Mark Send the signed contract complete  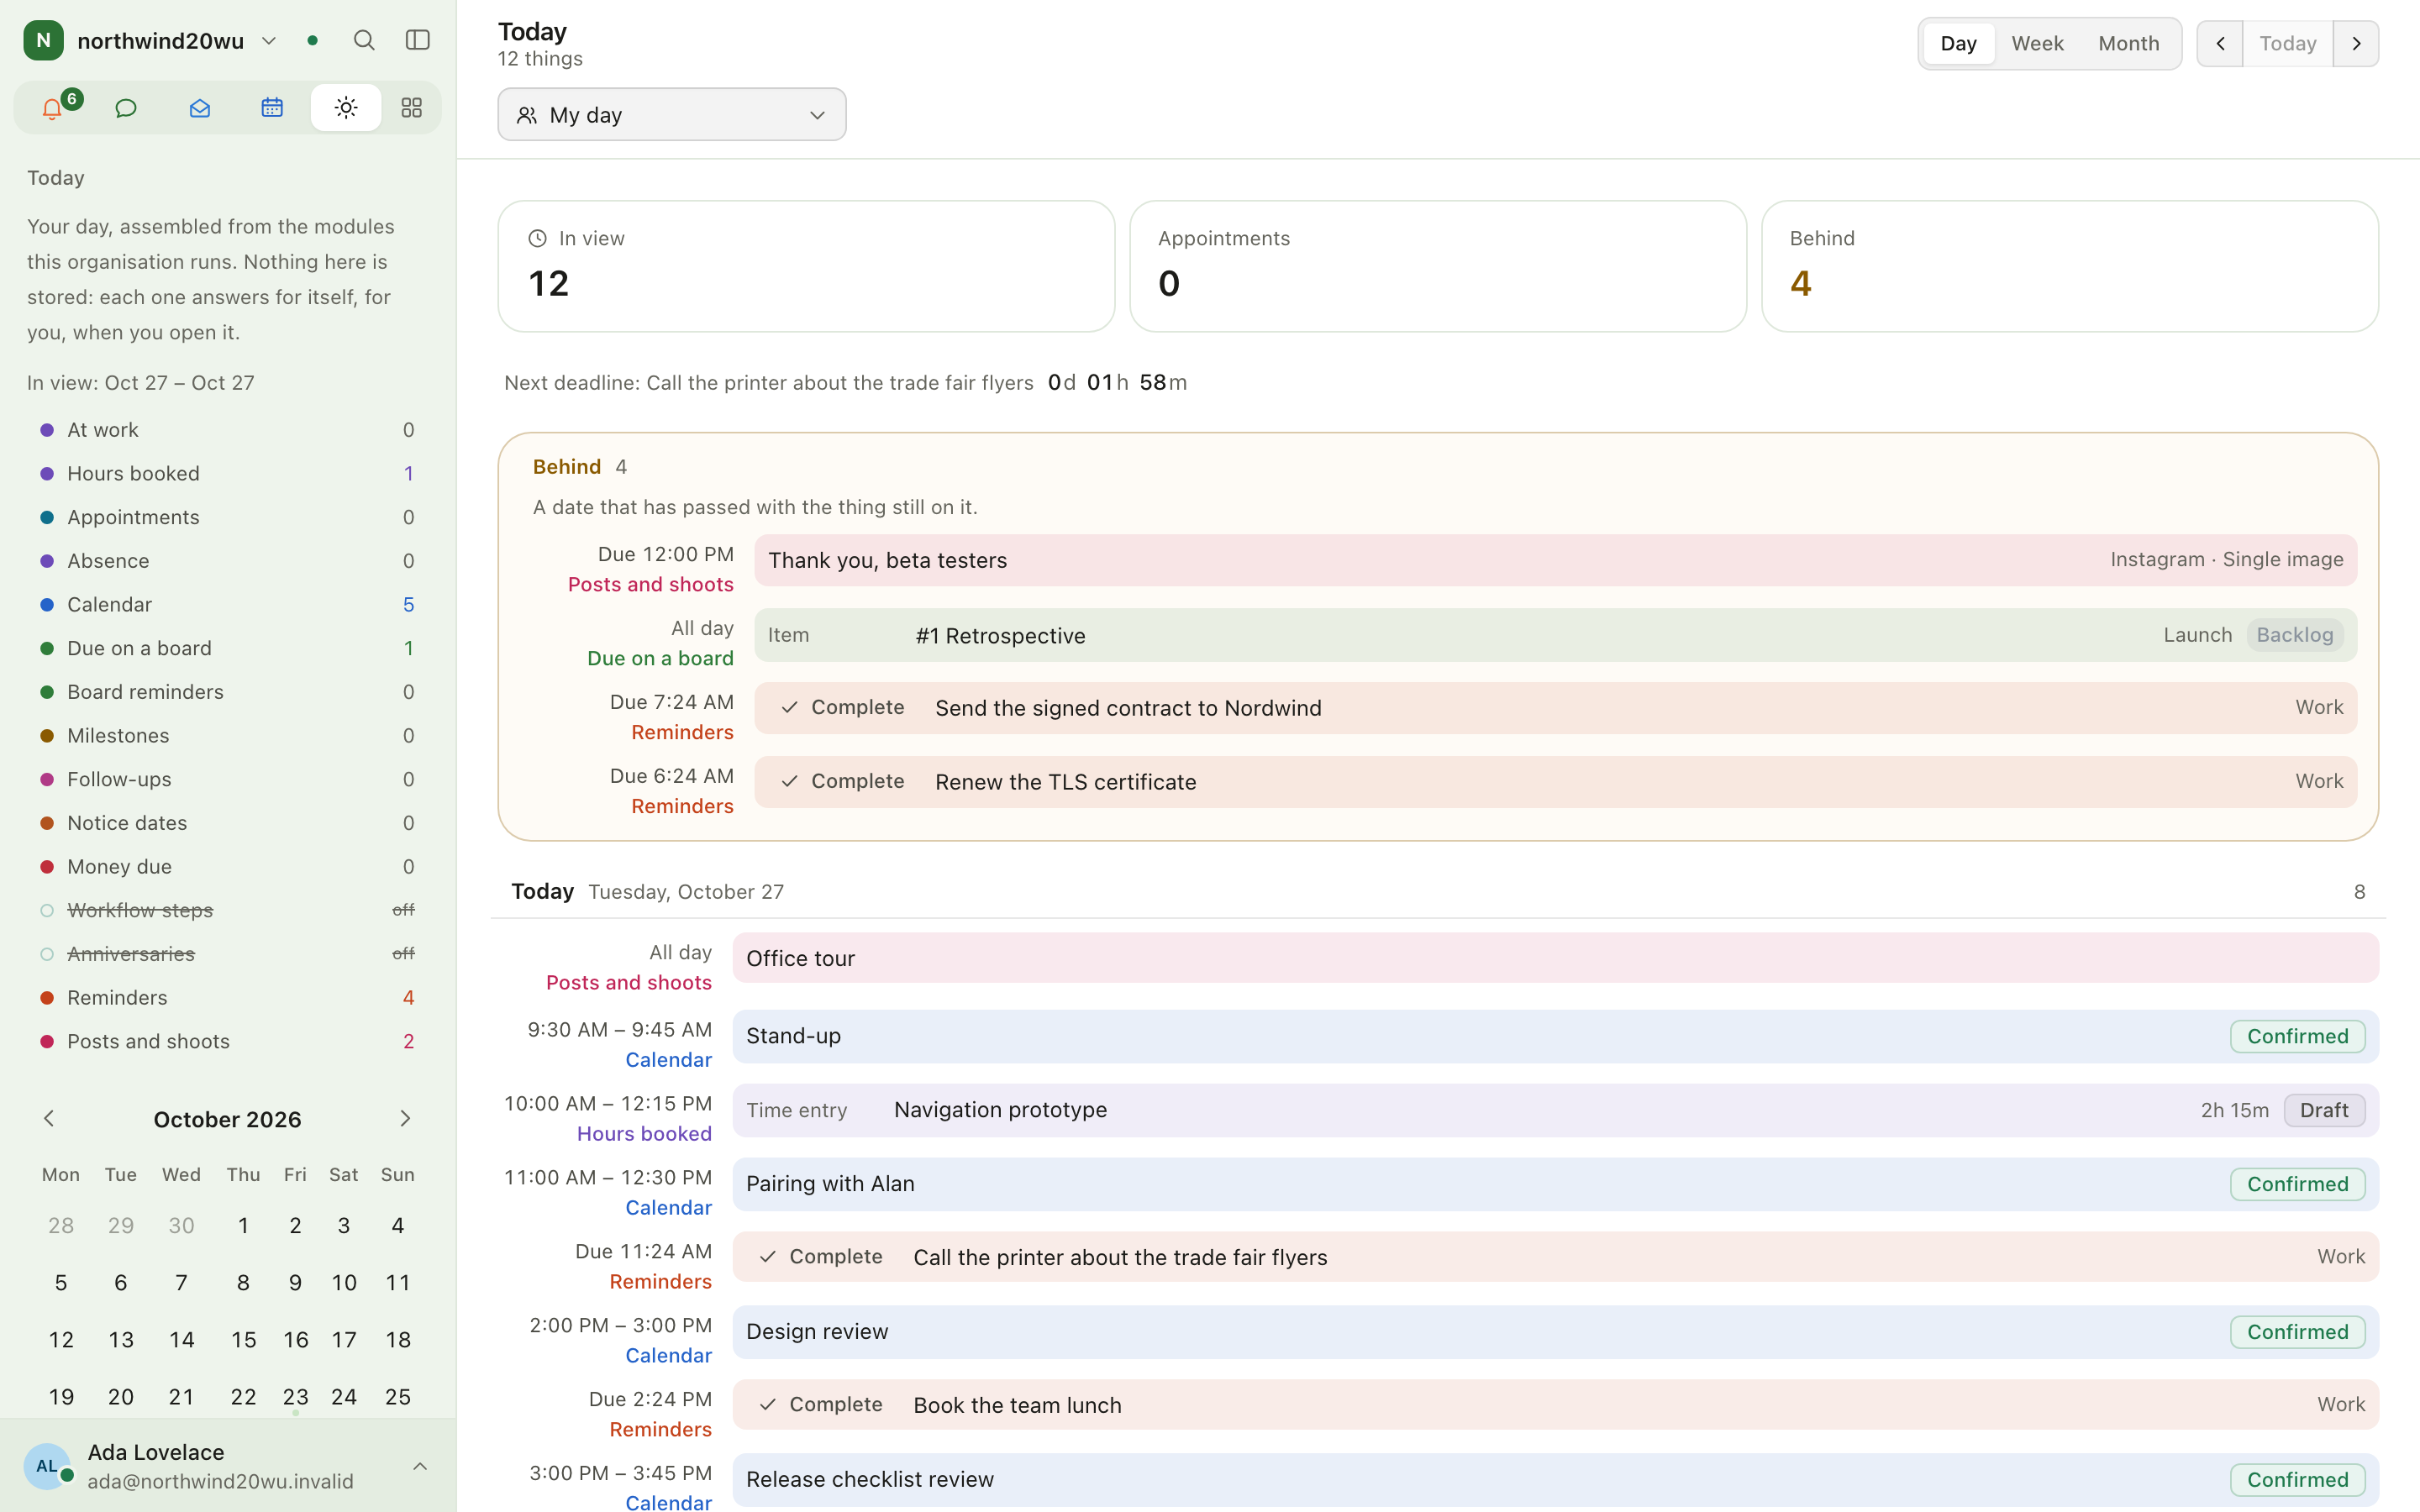click(x=842, y=707)
